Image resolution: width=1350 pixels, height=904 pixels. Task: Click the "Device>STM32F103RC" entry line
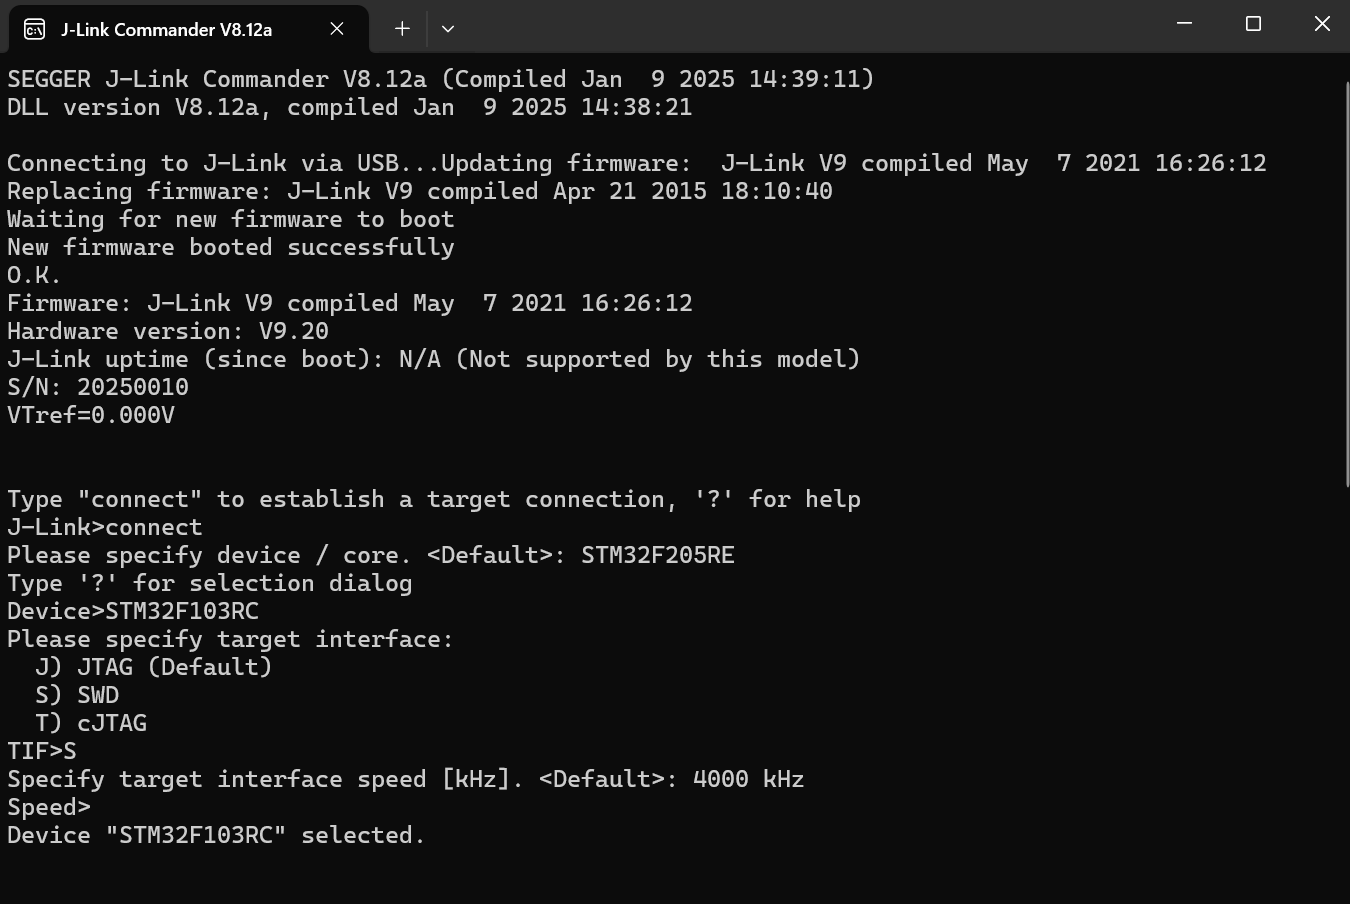click(x=132, y=611)
